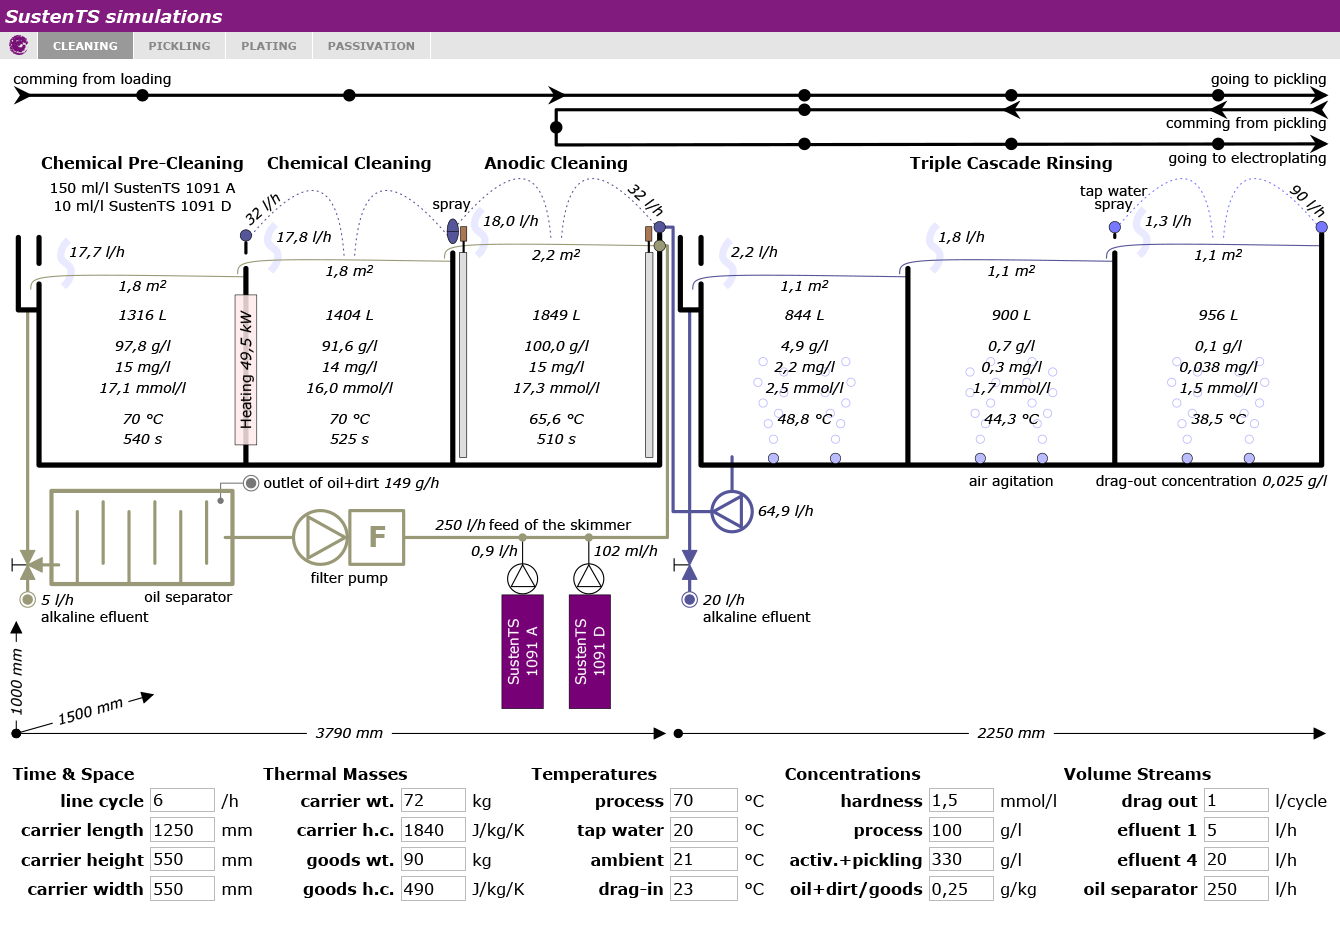Image resolution: width=1340 pixels, height=950 pixels.
Task: Click the drag-out concentration 0,025 g/l text
Action: pyautogui.click(x=1211, y=481)
